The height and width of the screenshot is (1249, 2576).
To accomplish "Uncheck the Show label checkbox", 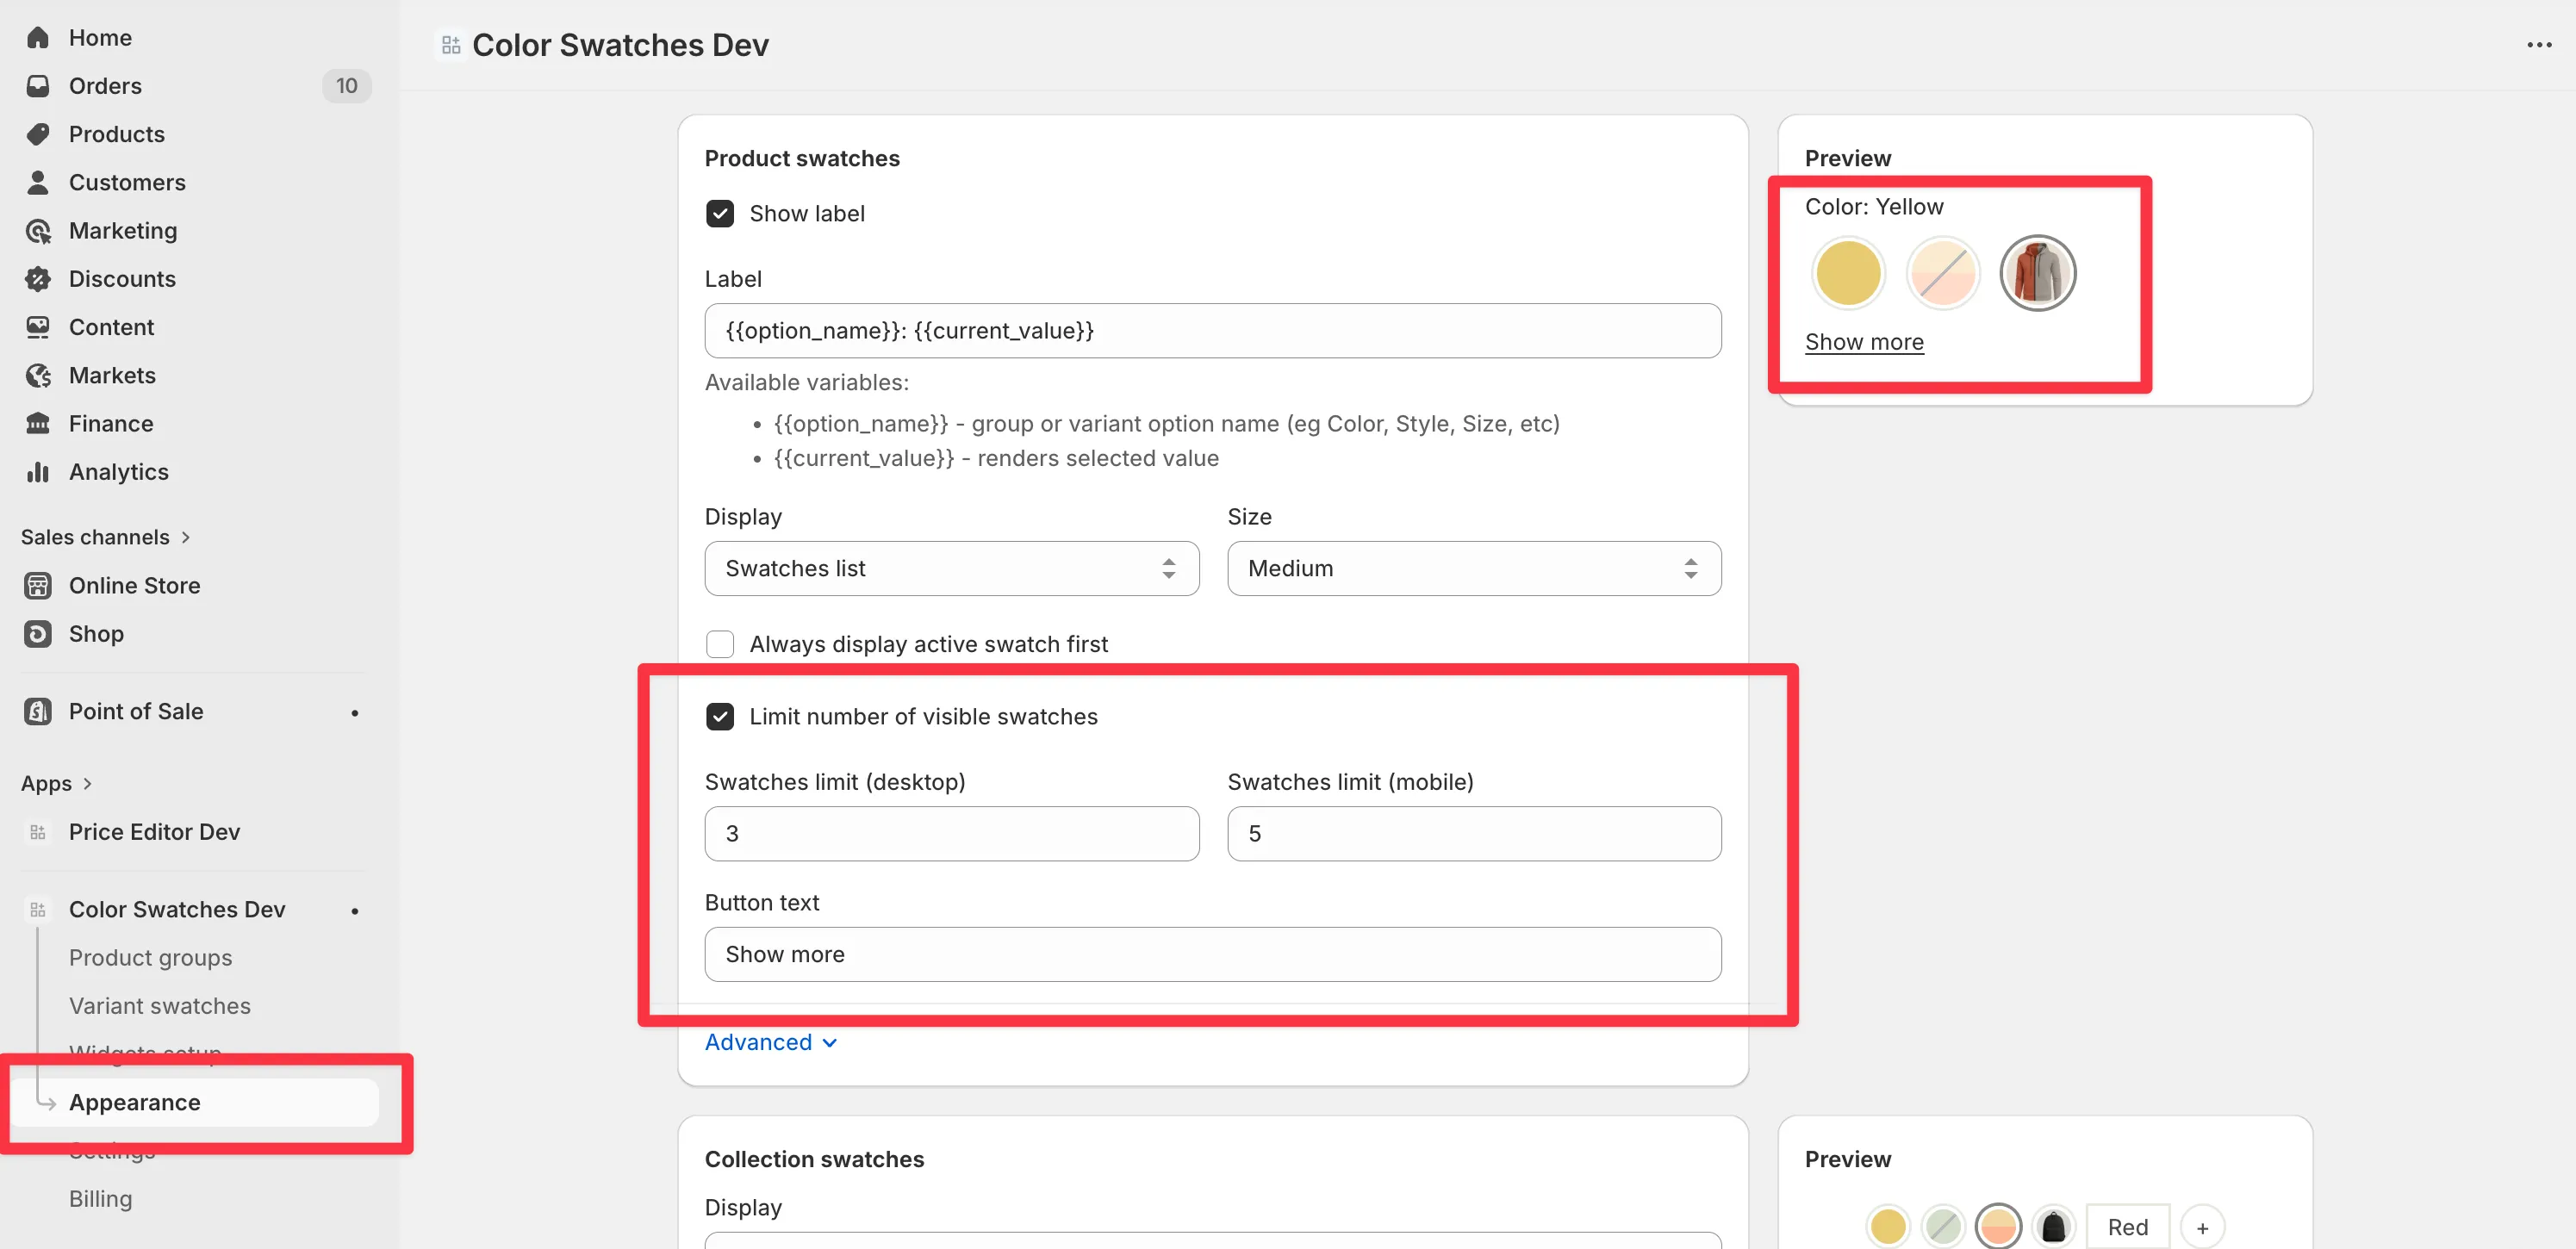I will pyautogui.click(x=720, y=213).
